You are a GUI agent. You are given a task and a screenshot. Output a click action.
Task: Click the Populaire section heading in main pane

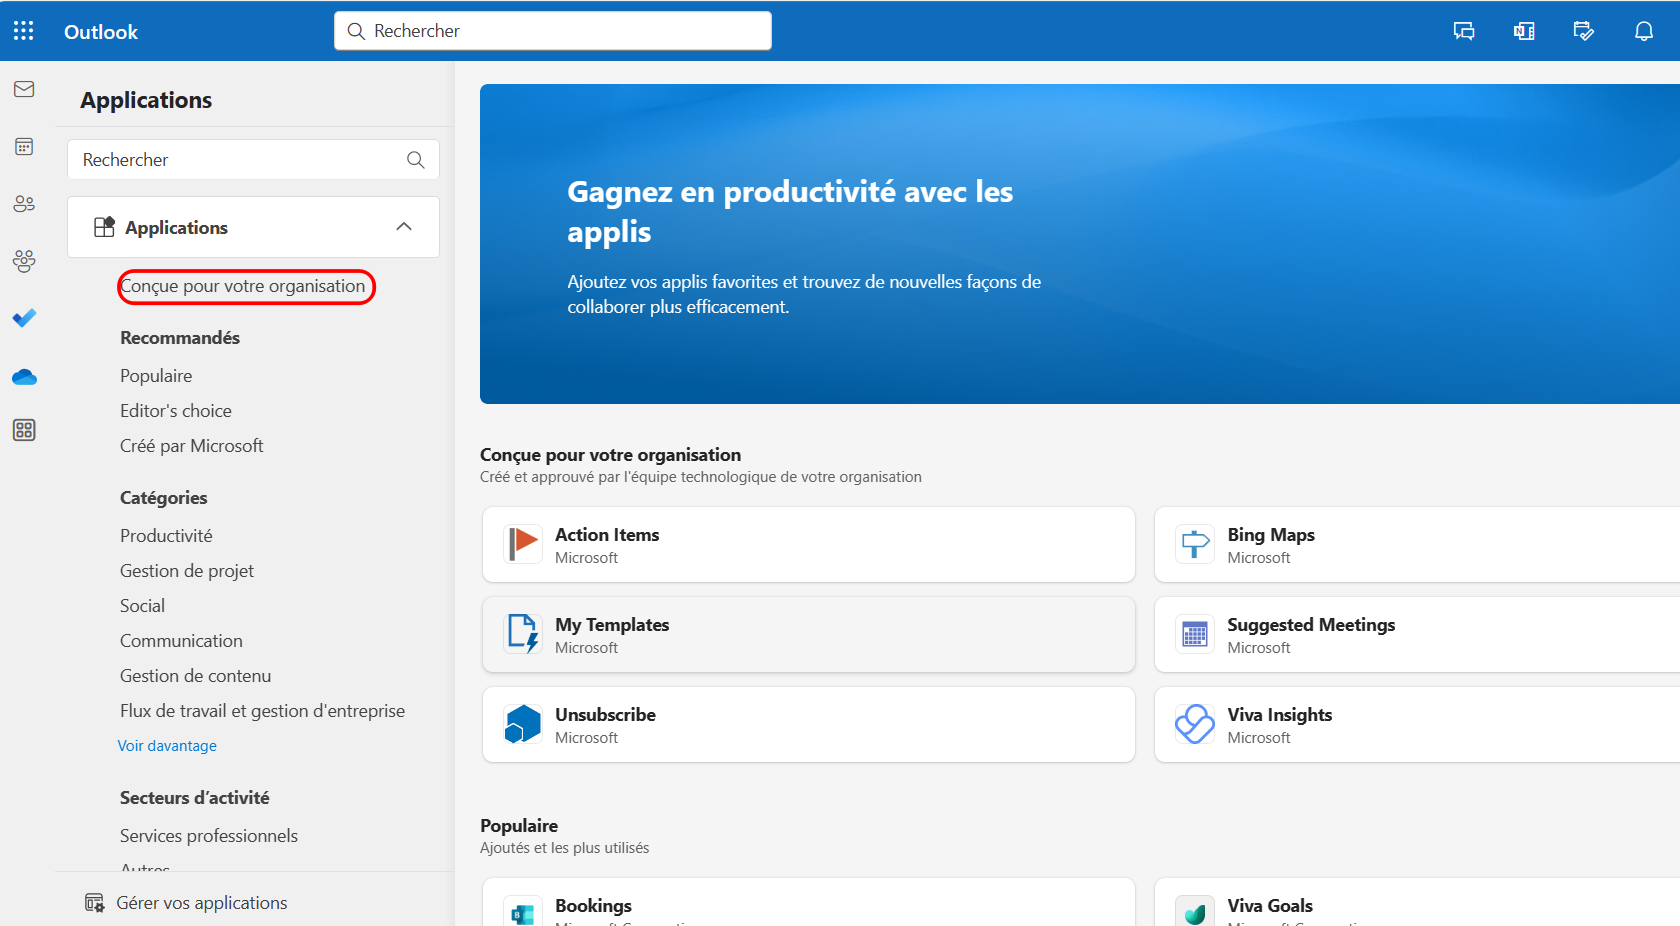(519, 826)
